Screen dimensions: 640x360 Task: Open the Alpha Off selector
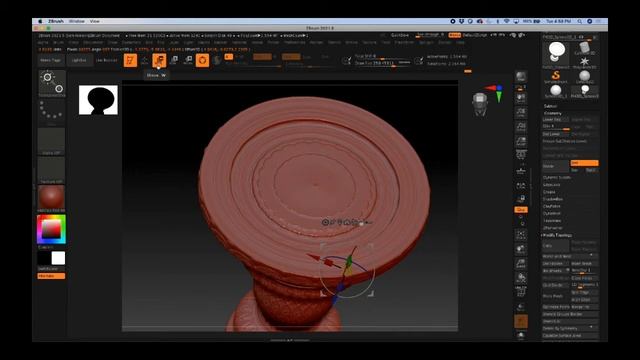pyautogui.click(x=52, y=141)
